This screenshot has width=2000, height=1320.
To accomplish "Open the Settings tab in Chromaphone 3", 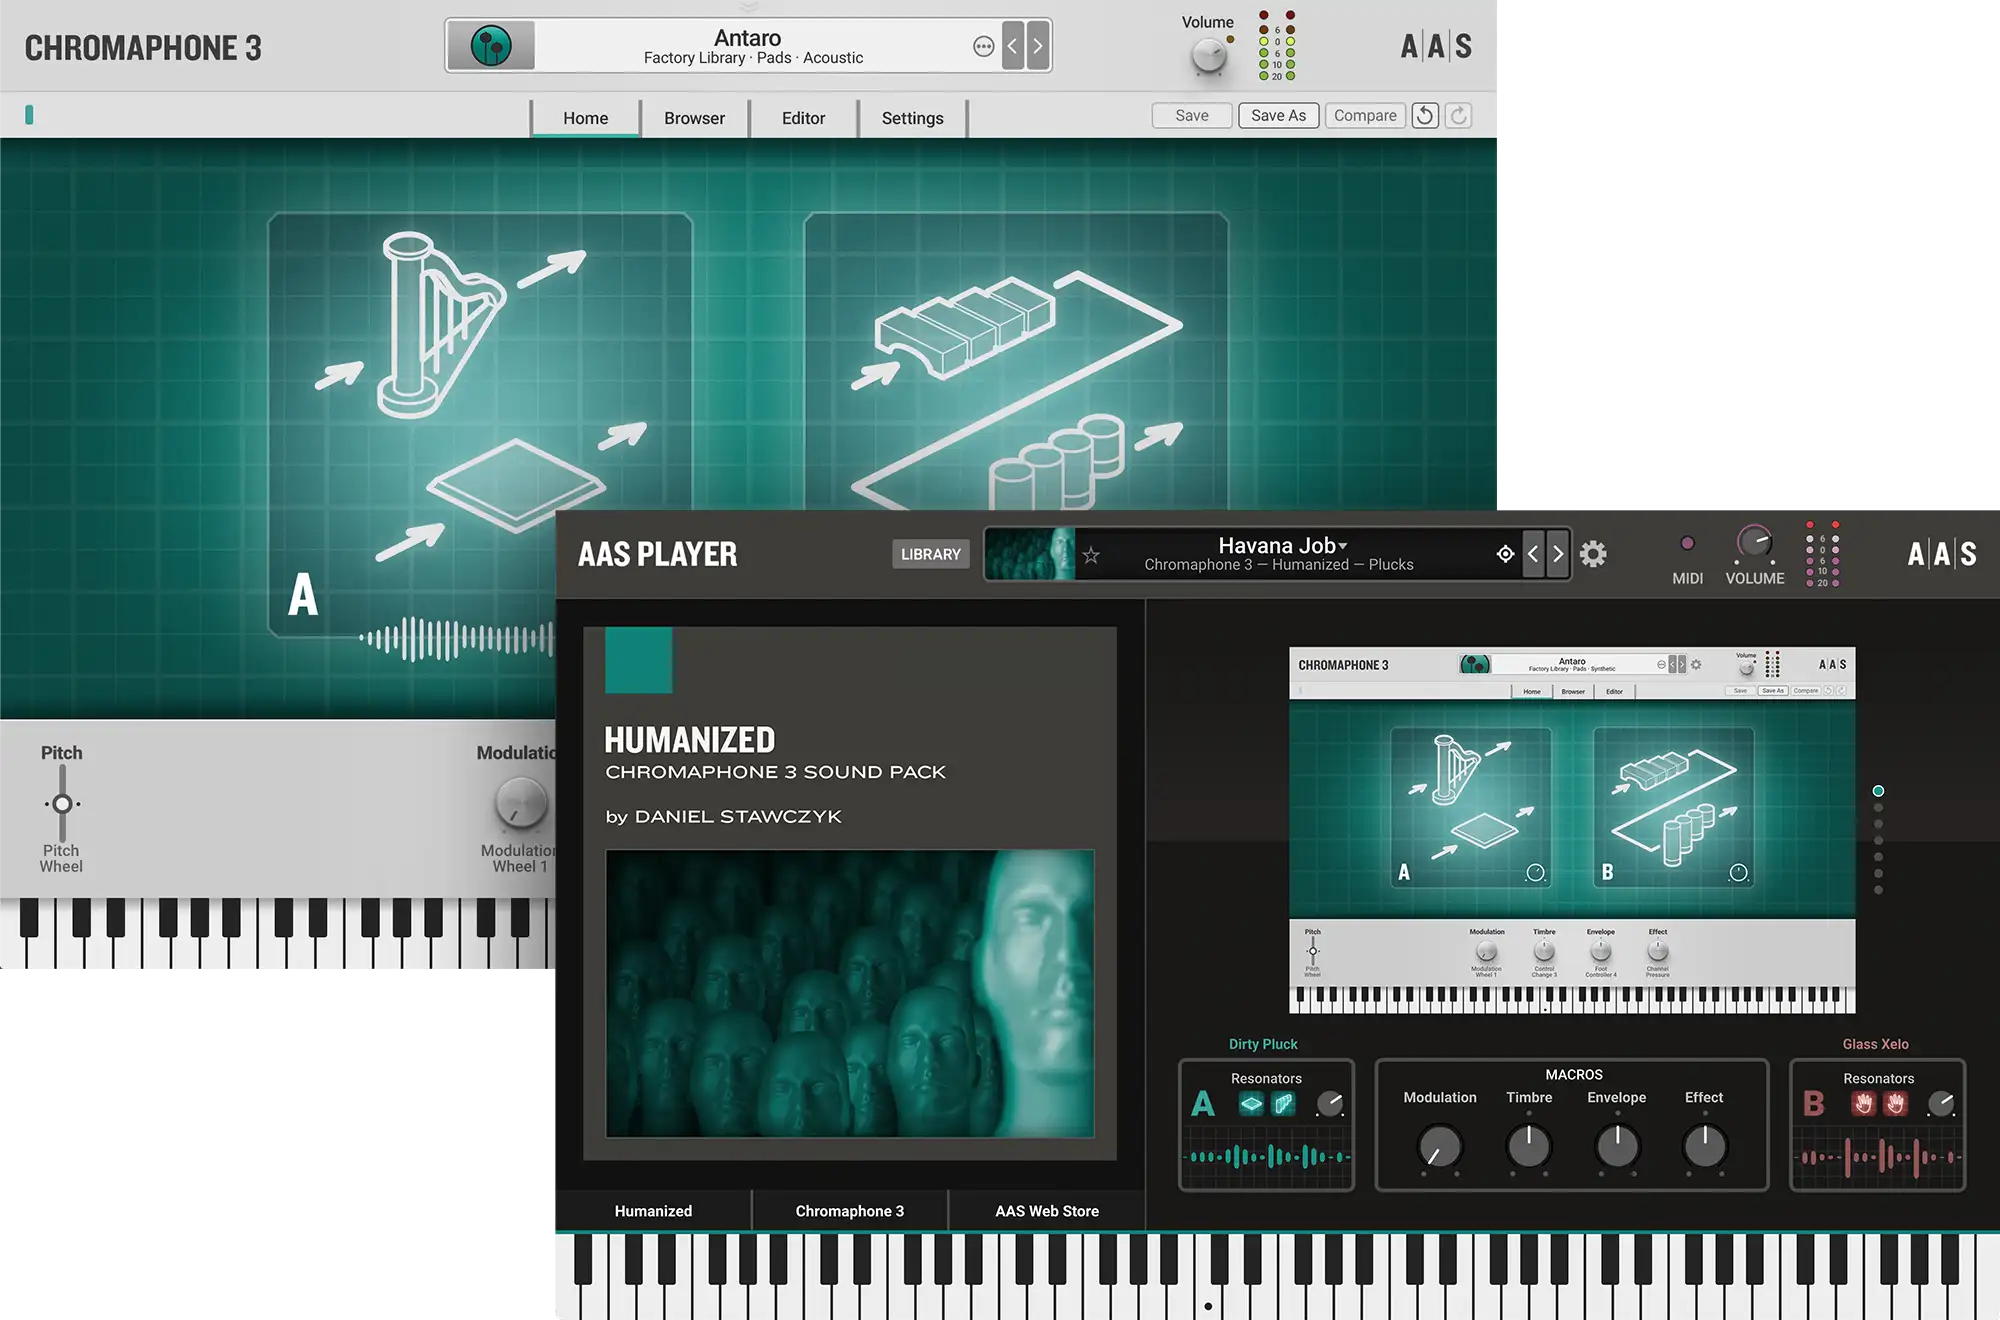I will (x=912, y=118).
